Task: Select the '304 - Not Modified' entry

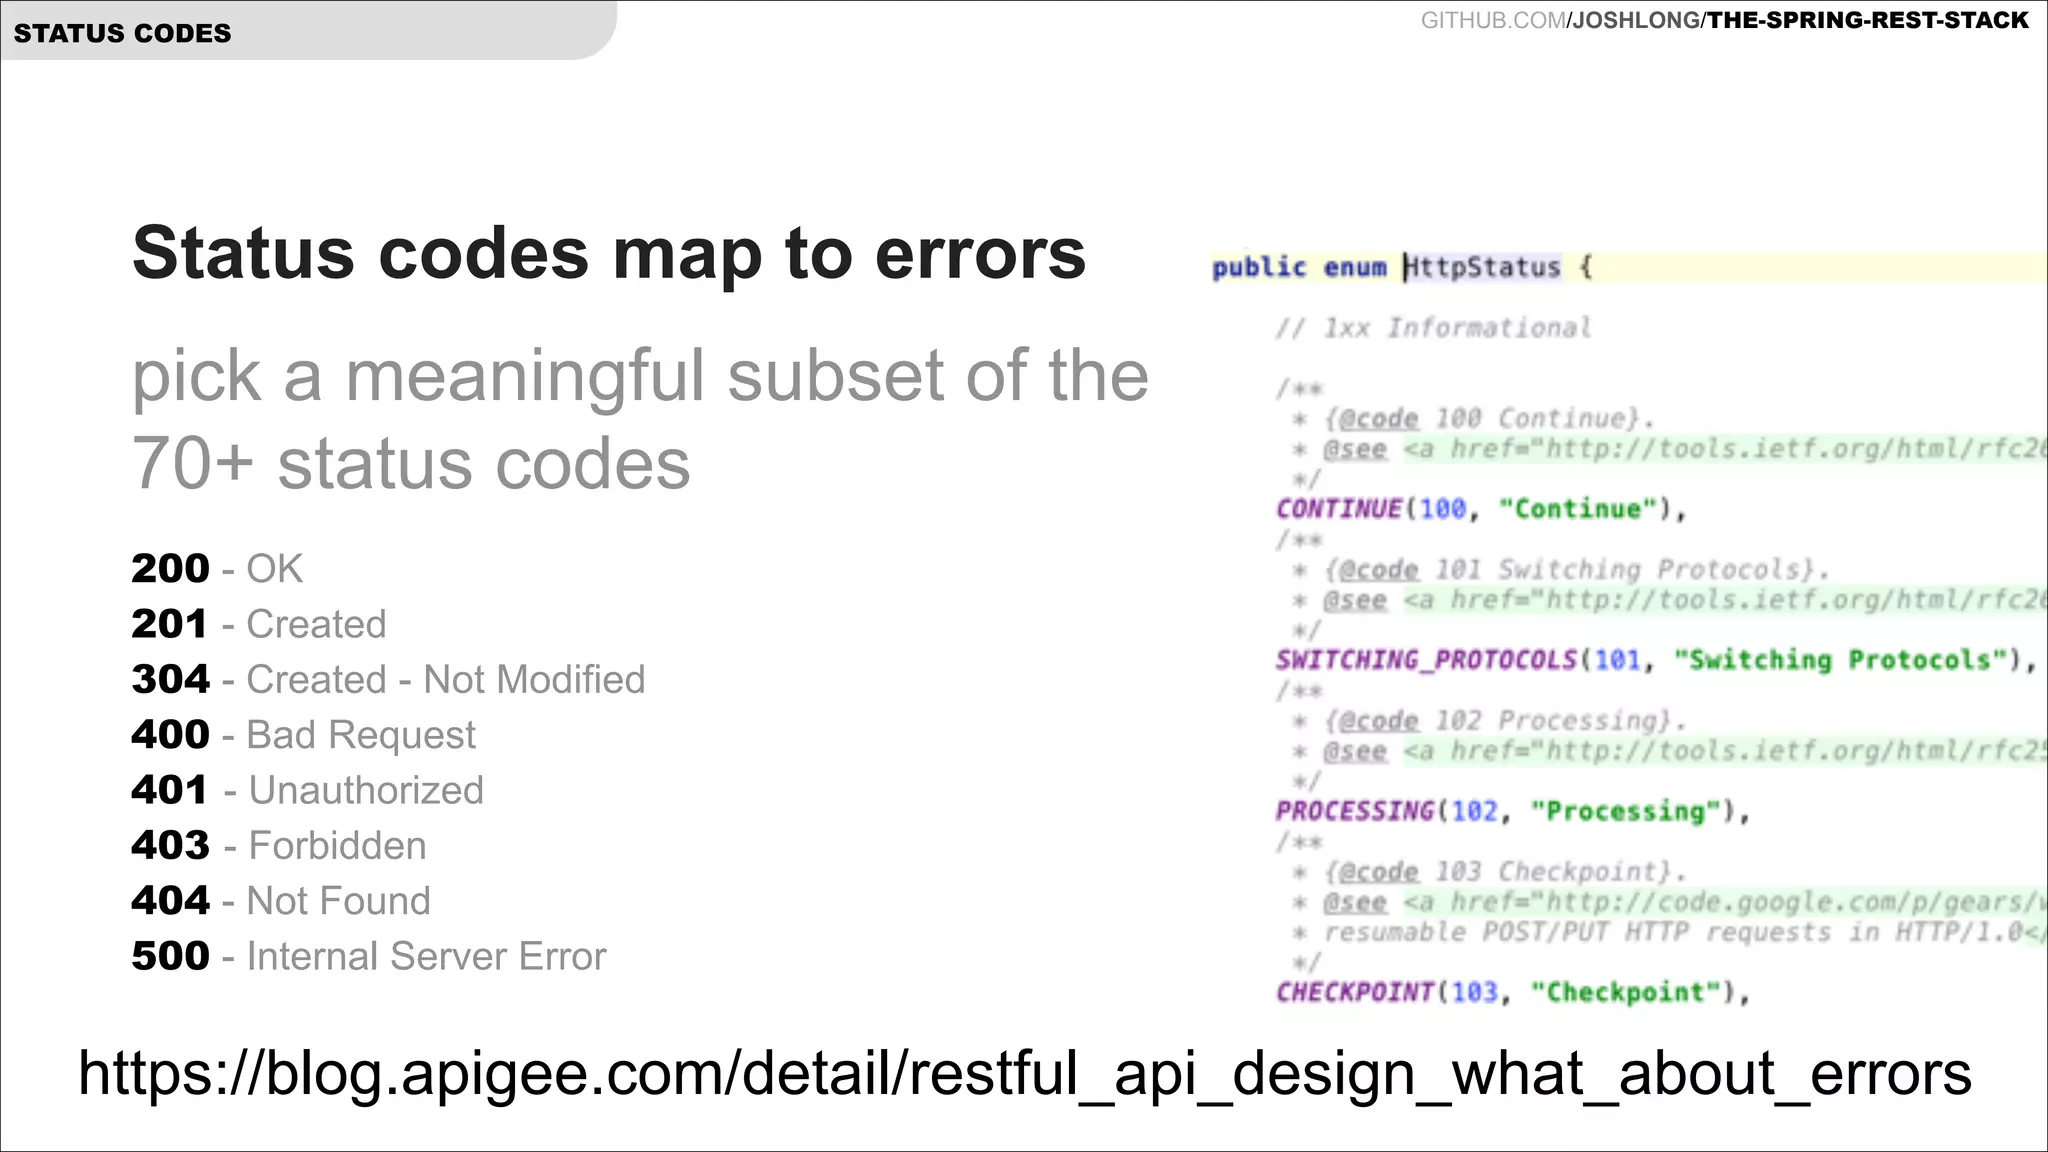Action: coord(388,679)
